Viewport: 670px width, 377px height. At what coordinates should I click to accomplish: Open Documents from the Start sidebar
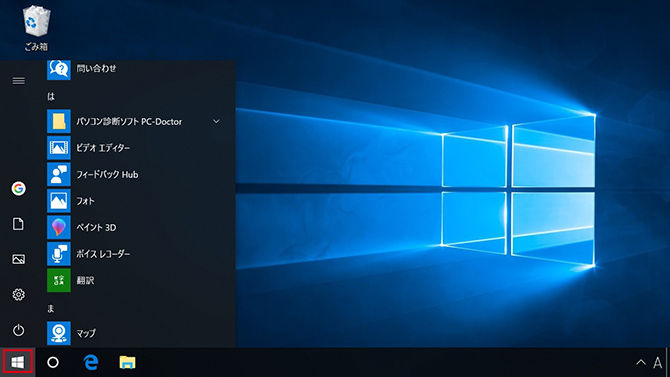click(x=18, y=224)
